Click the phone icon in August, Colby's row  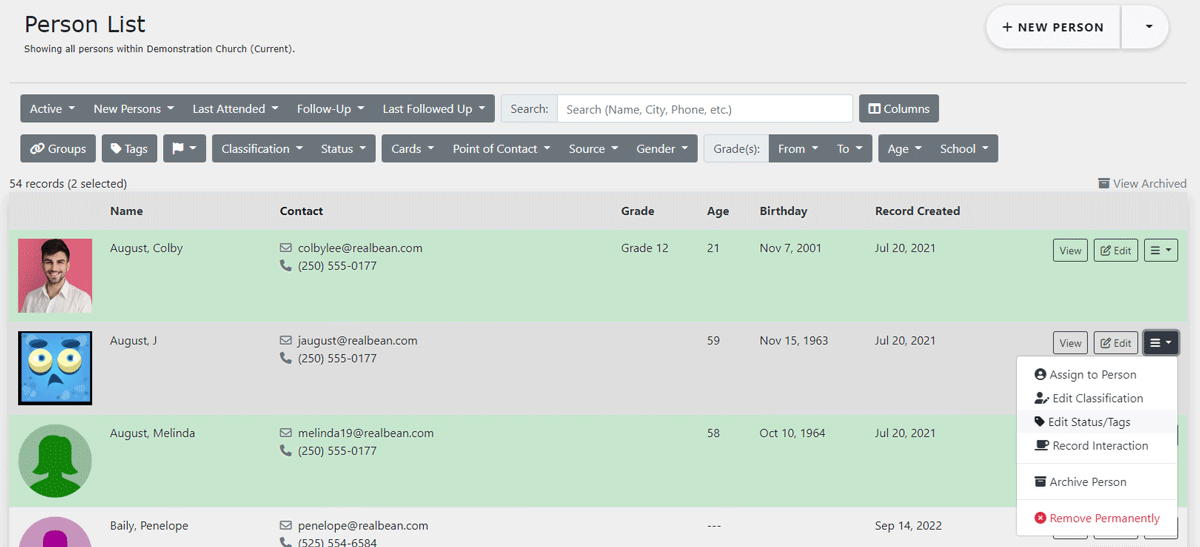(286, 266)
